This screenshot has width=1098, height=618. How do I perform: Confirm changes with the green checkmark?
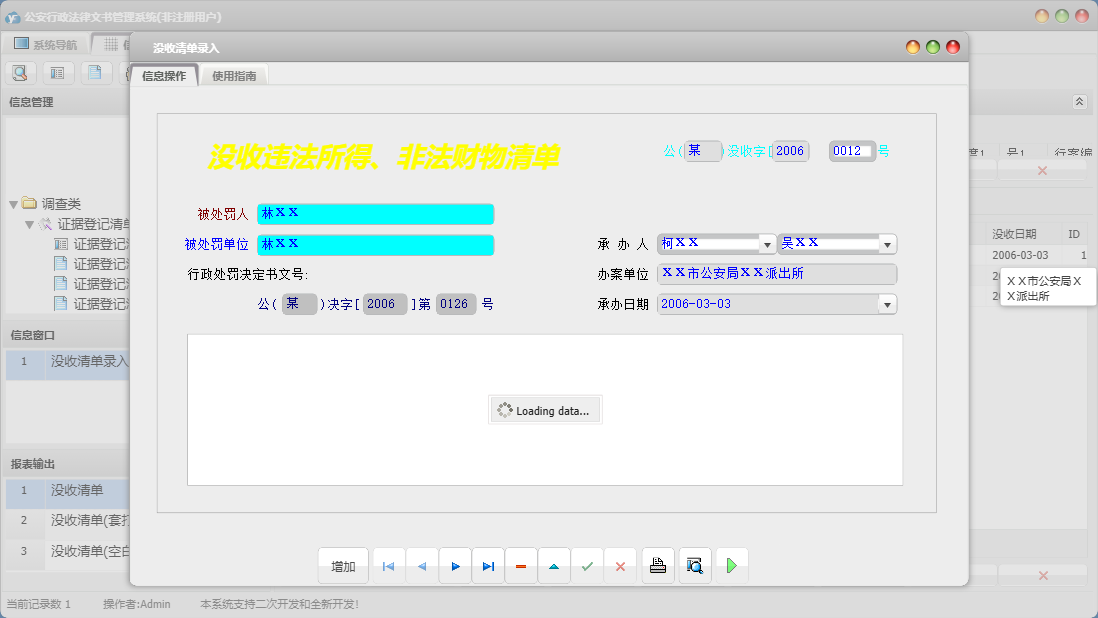pos(587,566)
